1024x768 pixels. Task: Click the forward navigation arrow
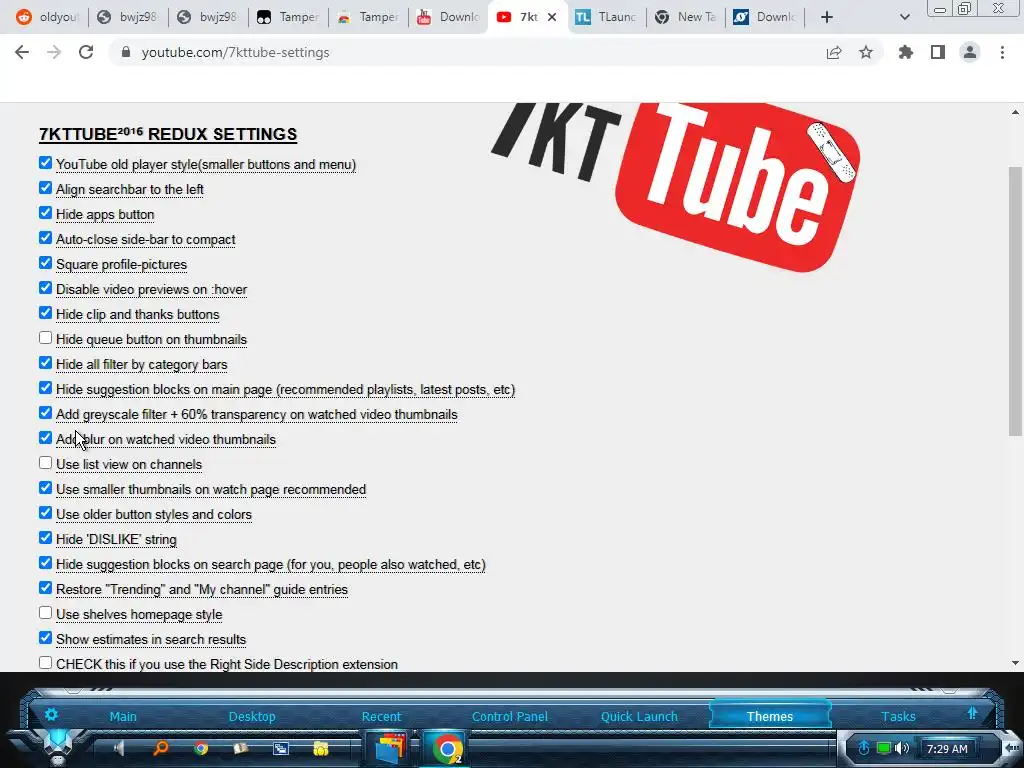point(54,52)
